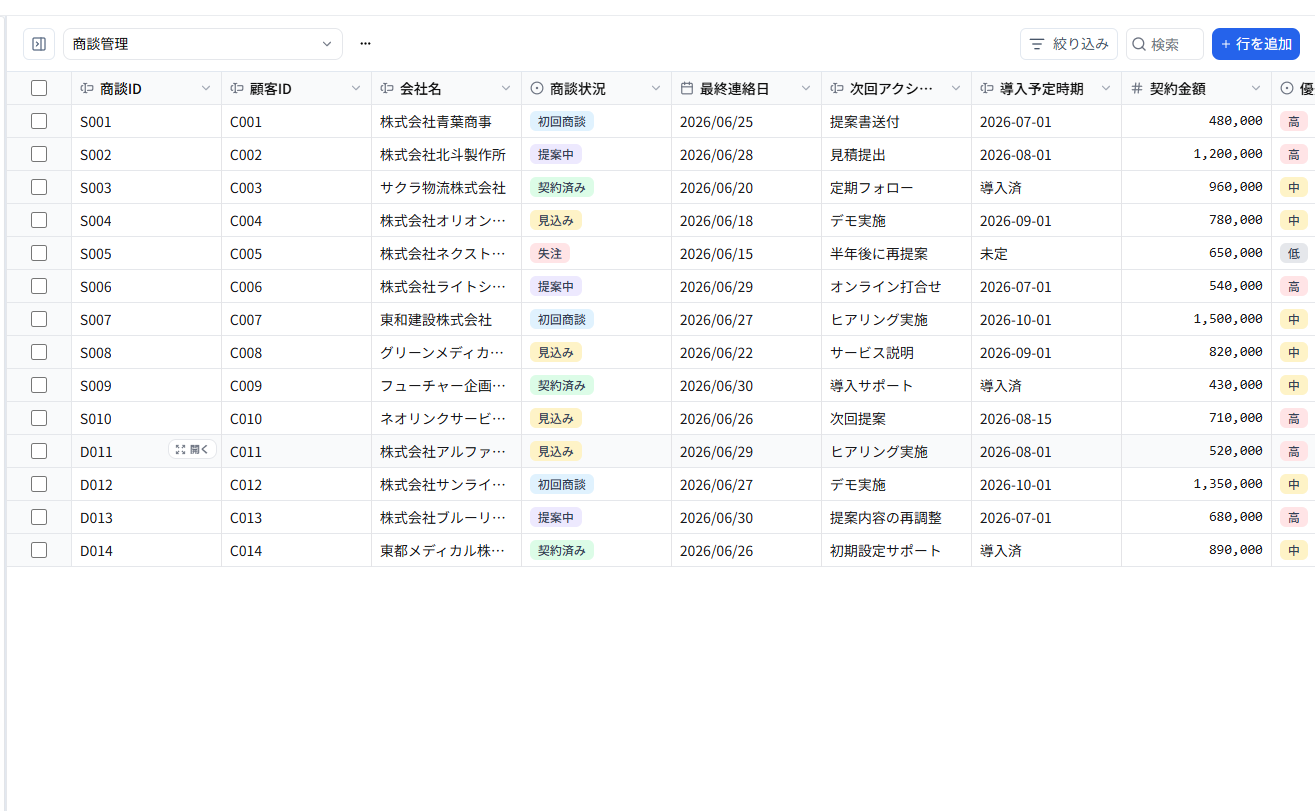This screenshot has height=811, width=1315.
Task: Click the 初回商談 status tag in row S001
Action: (562, 122)
